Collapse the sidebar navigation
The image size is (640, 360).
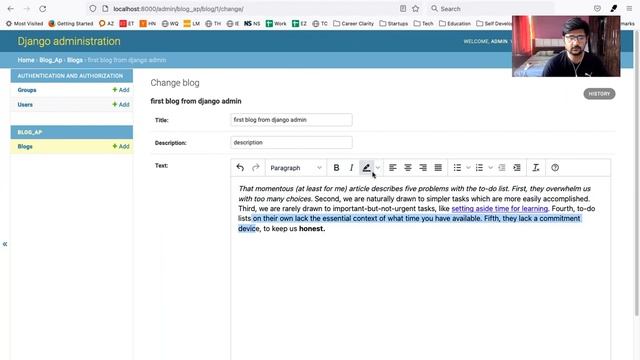5,244
